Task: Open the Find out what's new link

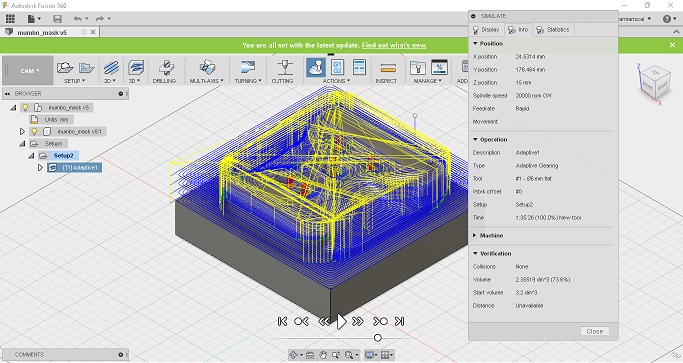Action: pyautogui.click(x=394, y=45)
